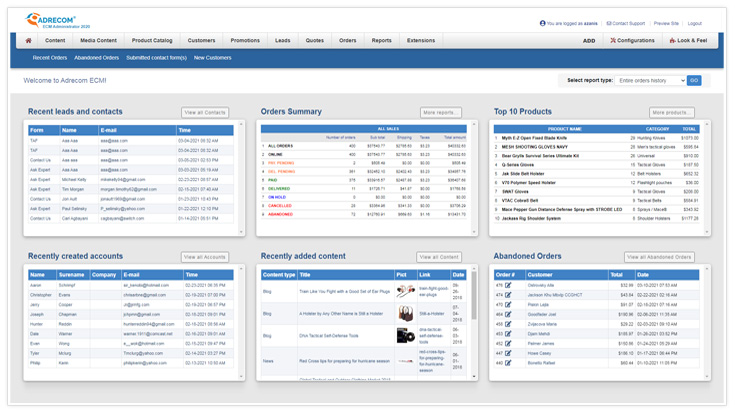Click View all Accounts button
The height and width of the screenshot is (413, 735).
pos(205,257)
